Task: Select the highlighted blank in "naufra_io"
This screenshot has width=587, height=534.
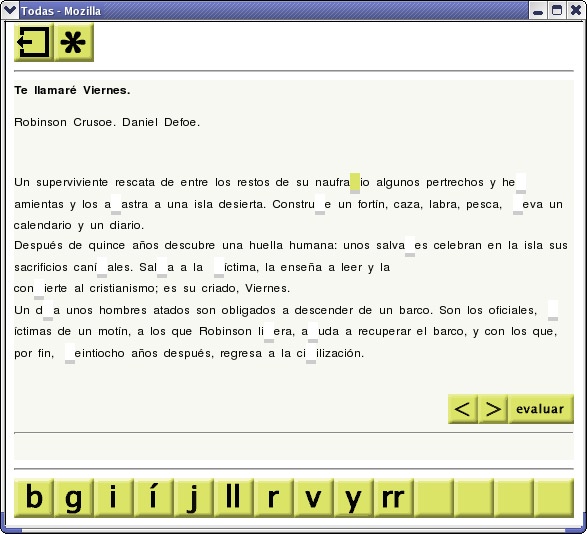Action: [x=355, y=183]
